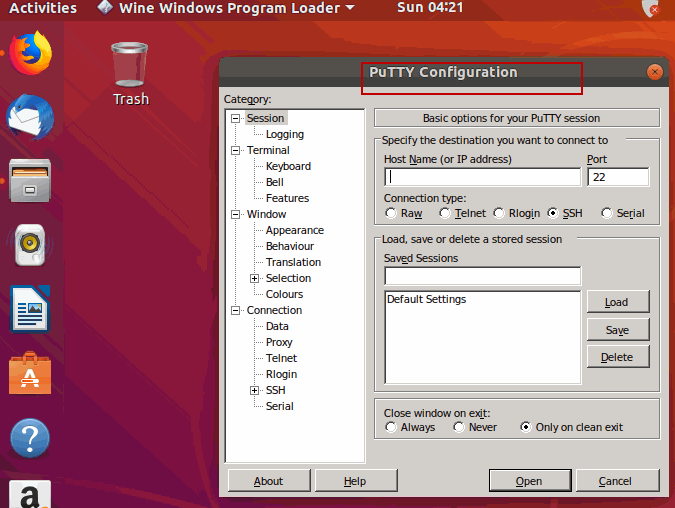The image size is (675, 508).
Task: Select Serial item in Category tree
Action: [x=279, y=406]
